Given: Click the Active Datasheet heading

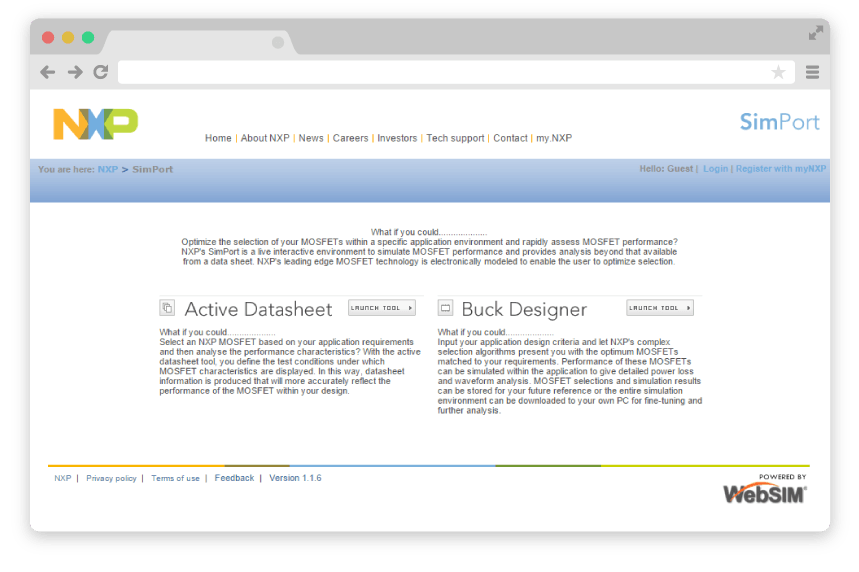Looking at the screenshot, I should pyautogui.click(x=258, y=309).
